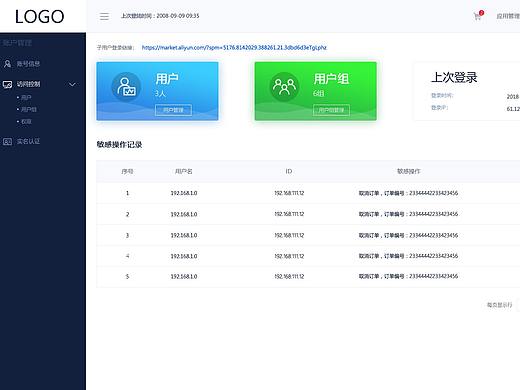The image size is (520, 390).
Task: Click the green 用户组 6组 card
Action: coord(316,91)
